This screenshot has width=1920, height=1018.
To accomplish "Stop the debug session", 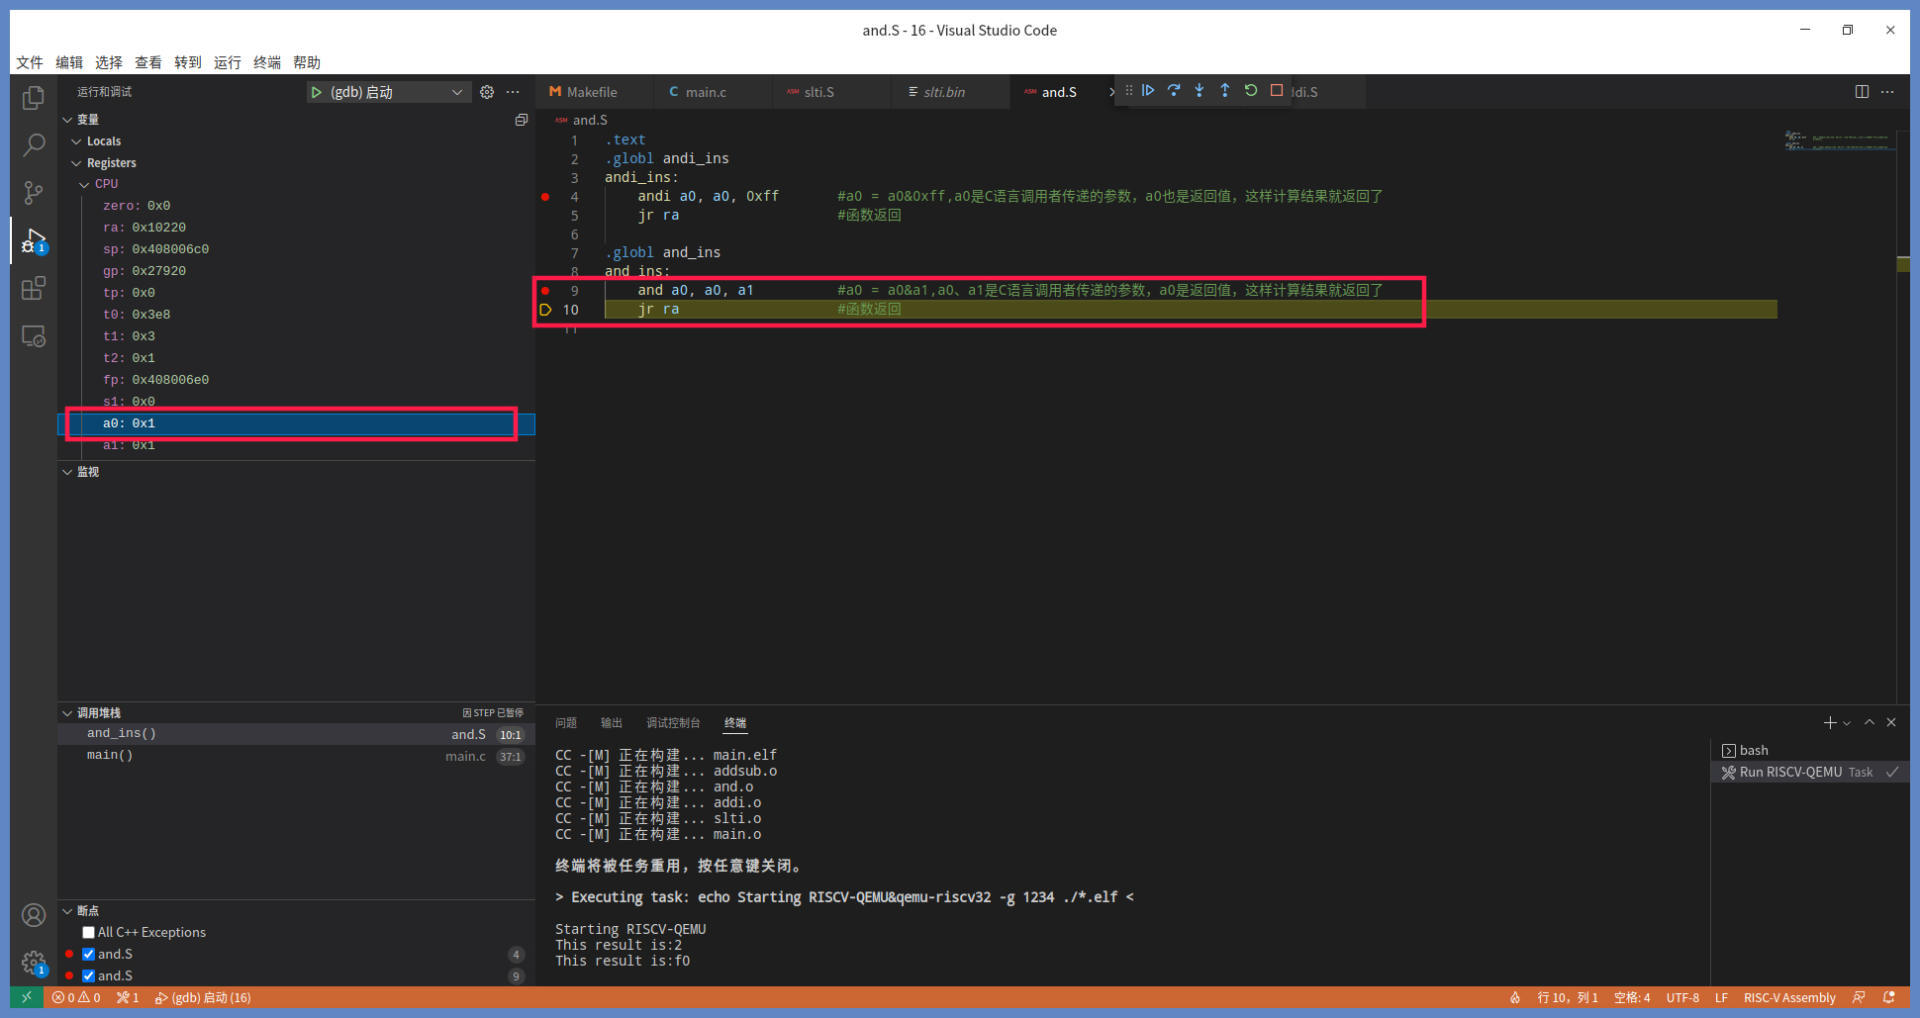I will click(x=1277, y=91).
